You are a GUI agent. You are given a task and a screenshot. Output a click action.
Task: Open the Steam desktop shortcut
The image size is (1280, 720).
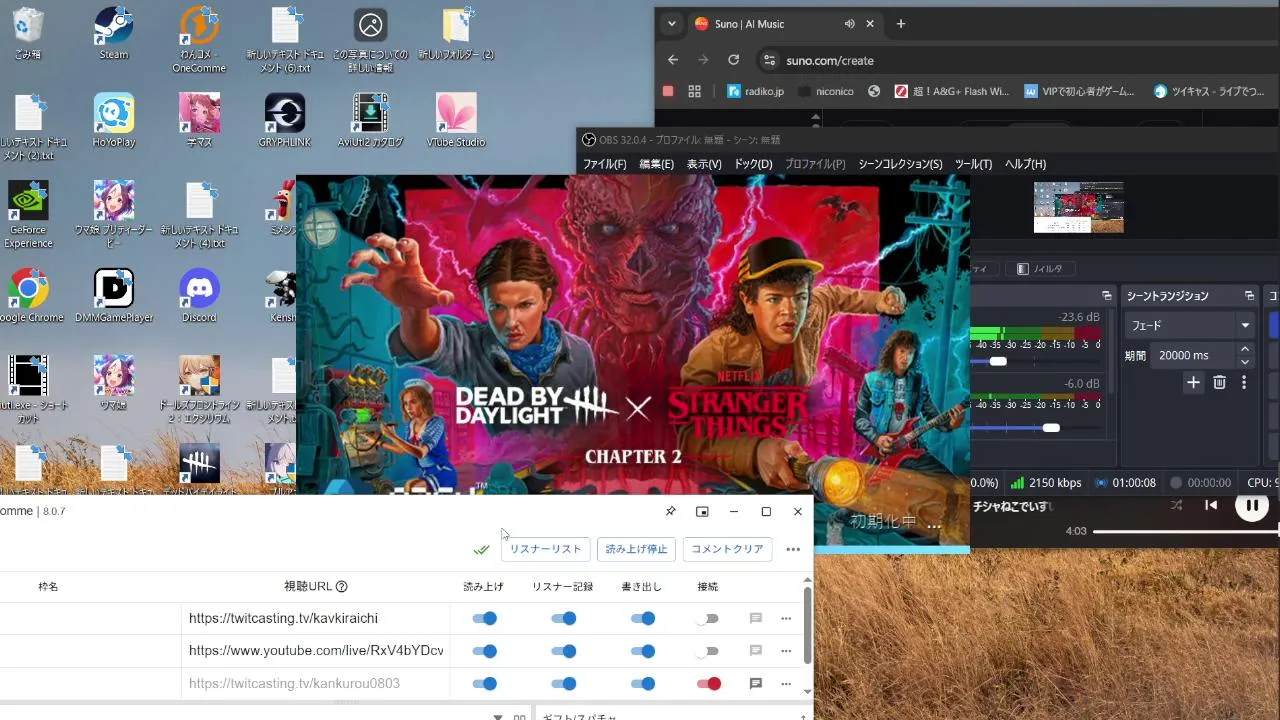pos(114,33)
